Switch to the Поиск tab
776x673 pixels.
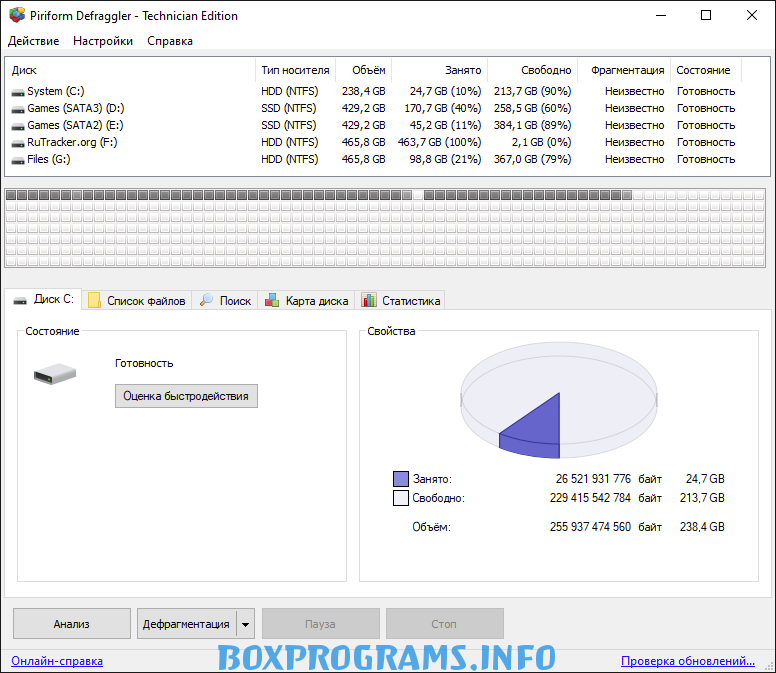225,300
